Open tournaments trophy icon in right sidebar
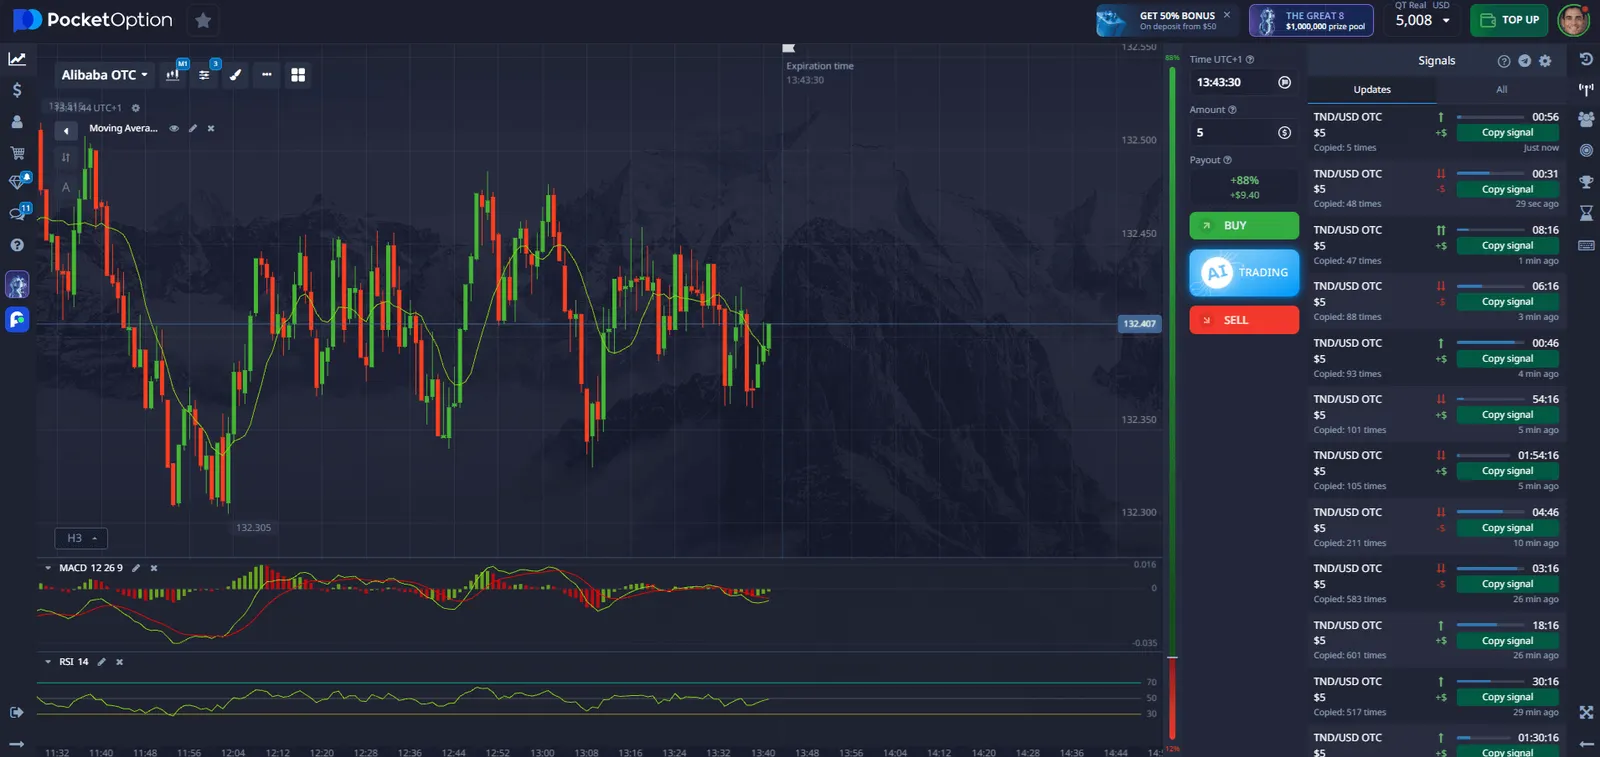 [x=1586, y=182]
